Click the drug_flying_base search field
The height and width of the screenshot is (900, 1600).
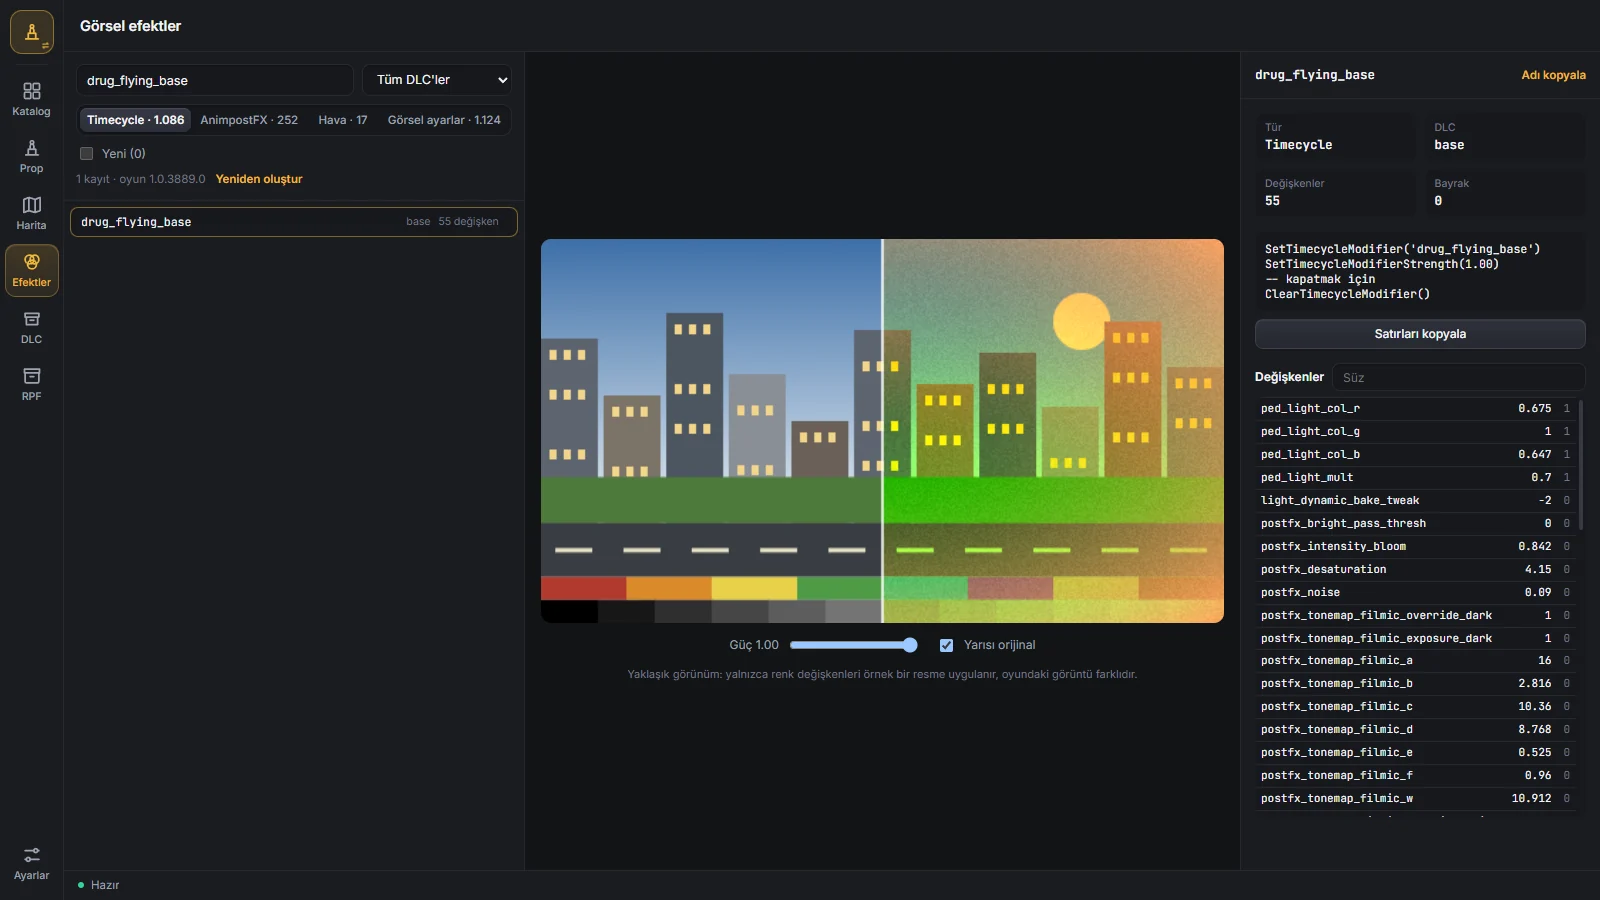[x=215, y=80]
